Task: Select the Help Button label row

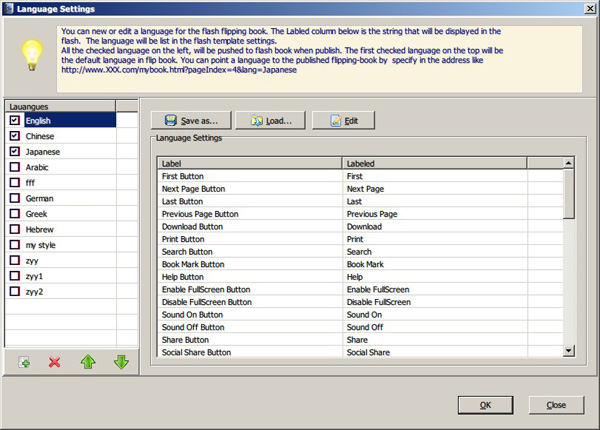Action: [x=360, y=277]
